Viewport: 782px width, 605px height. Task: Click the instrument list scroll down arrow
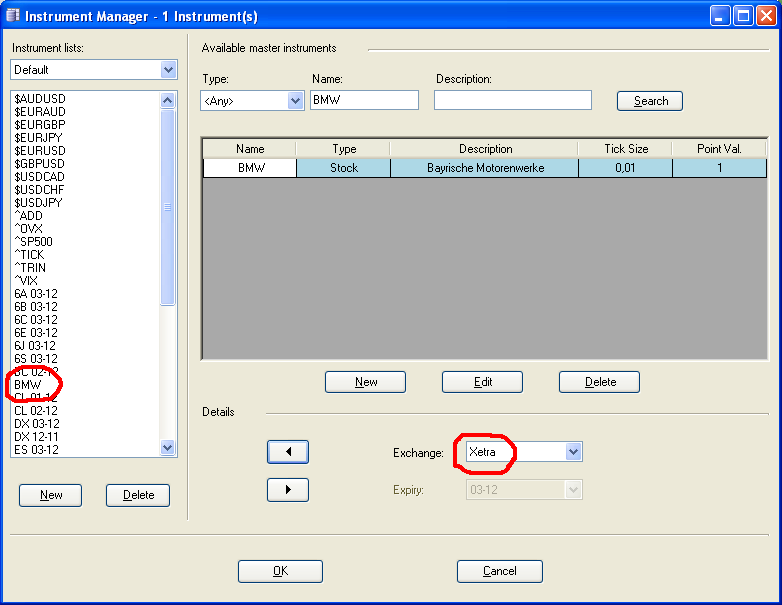pos(168,447)
